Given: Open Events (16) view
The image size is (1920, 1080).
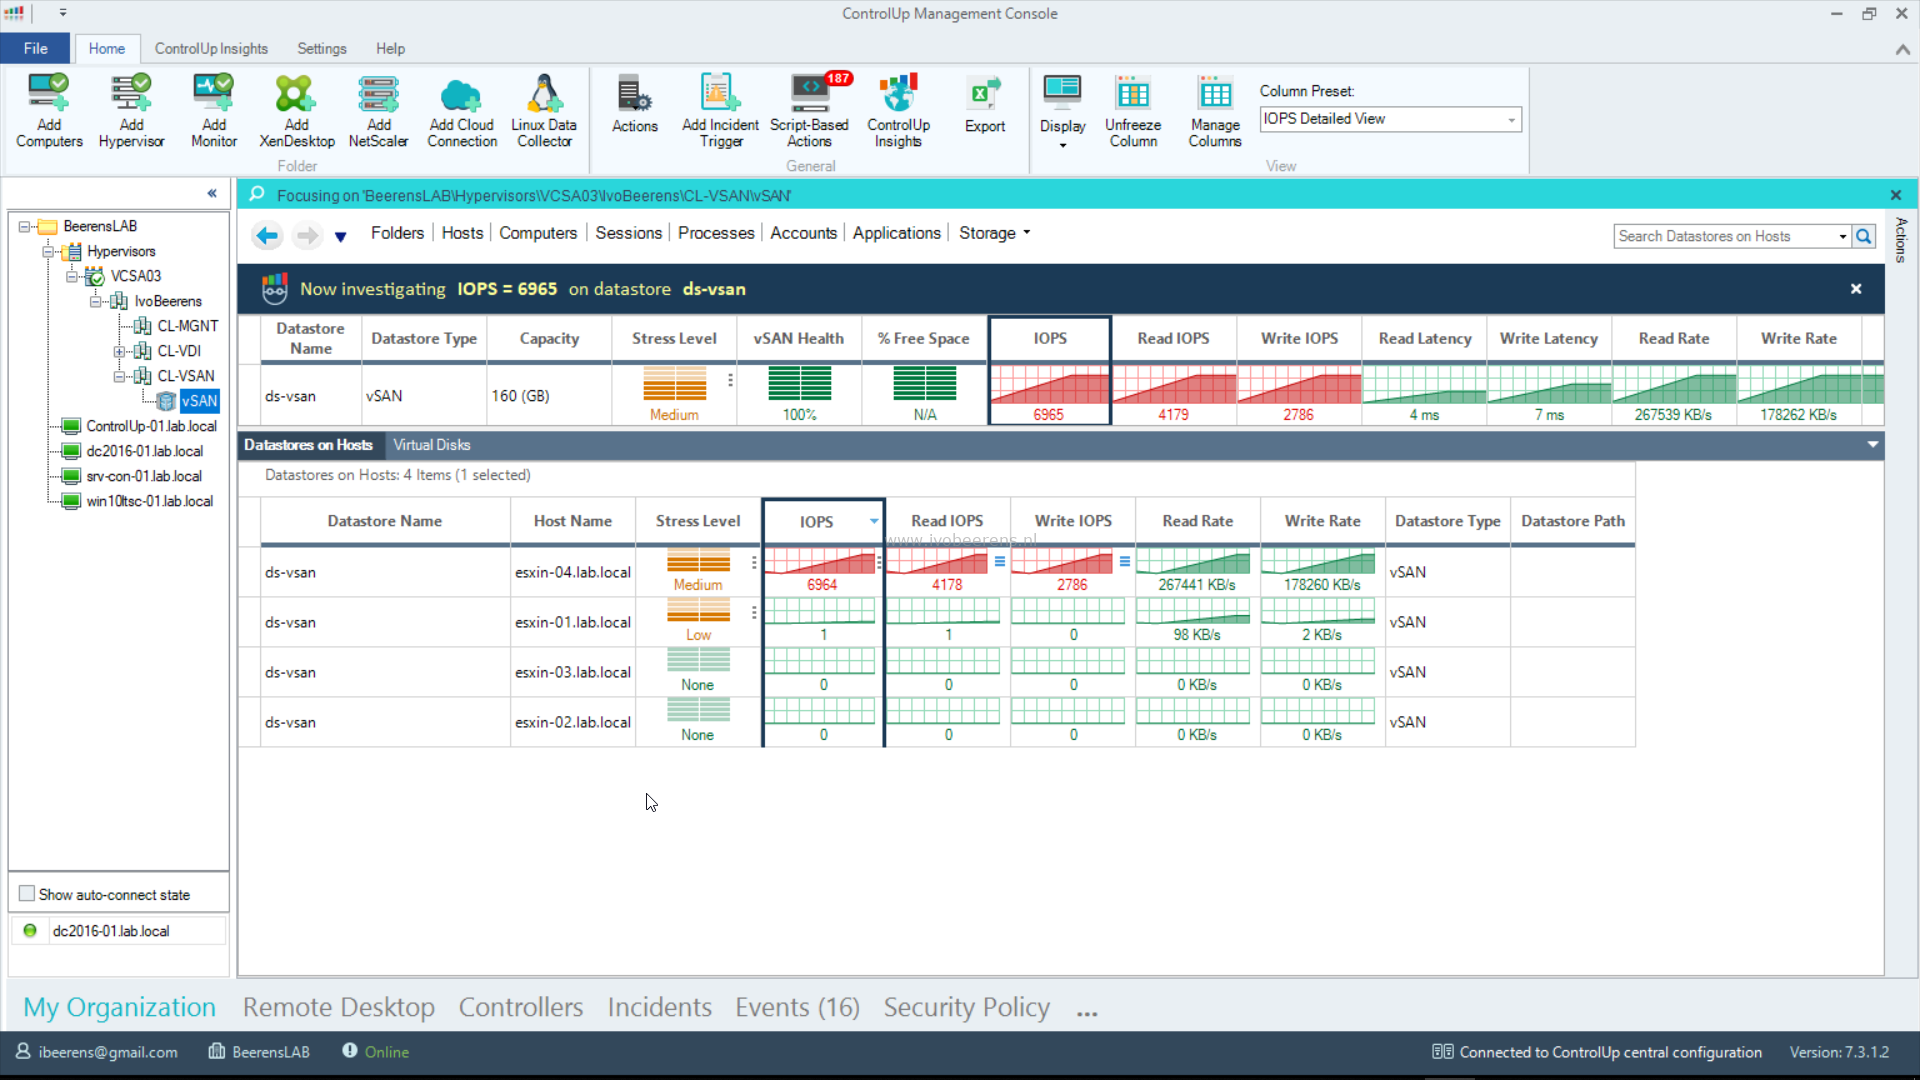Looking at the screenshot, I should (797, 1007).
